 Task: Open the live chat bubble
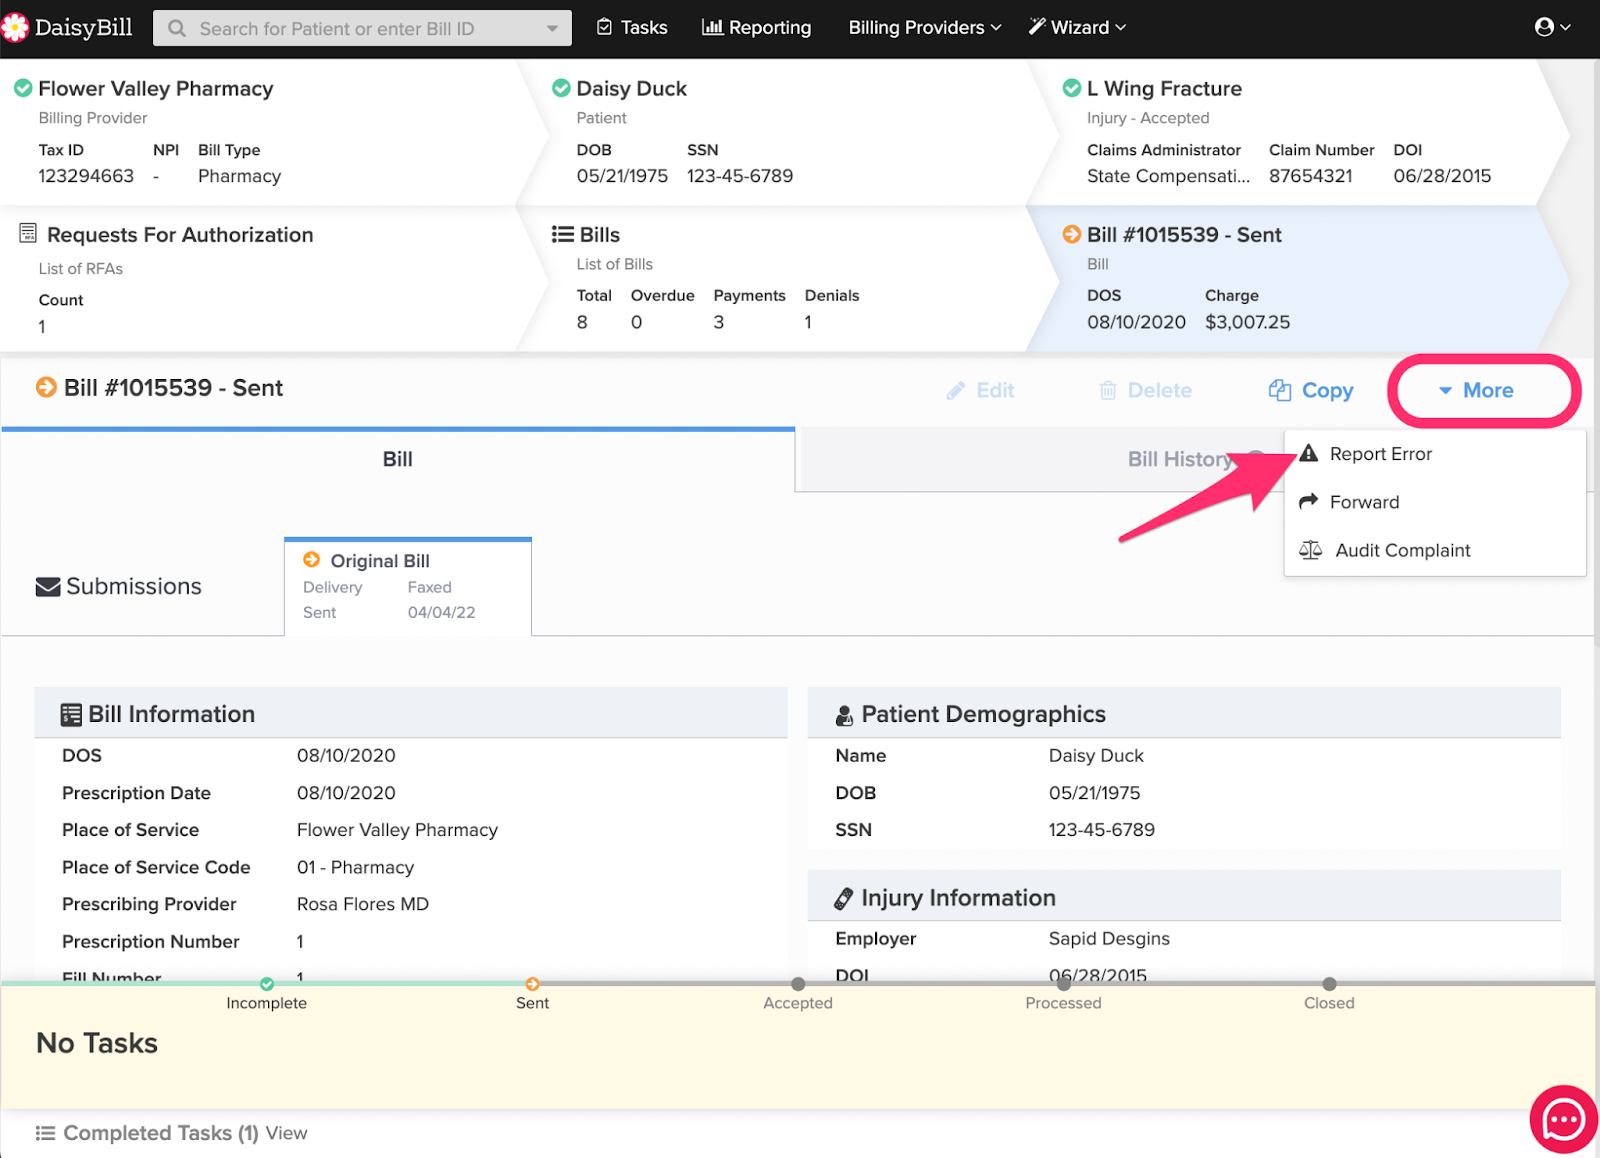click(1563, 1119)
